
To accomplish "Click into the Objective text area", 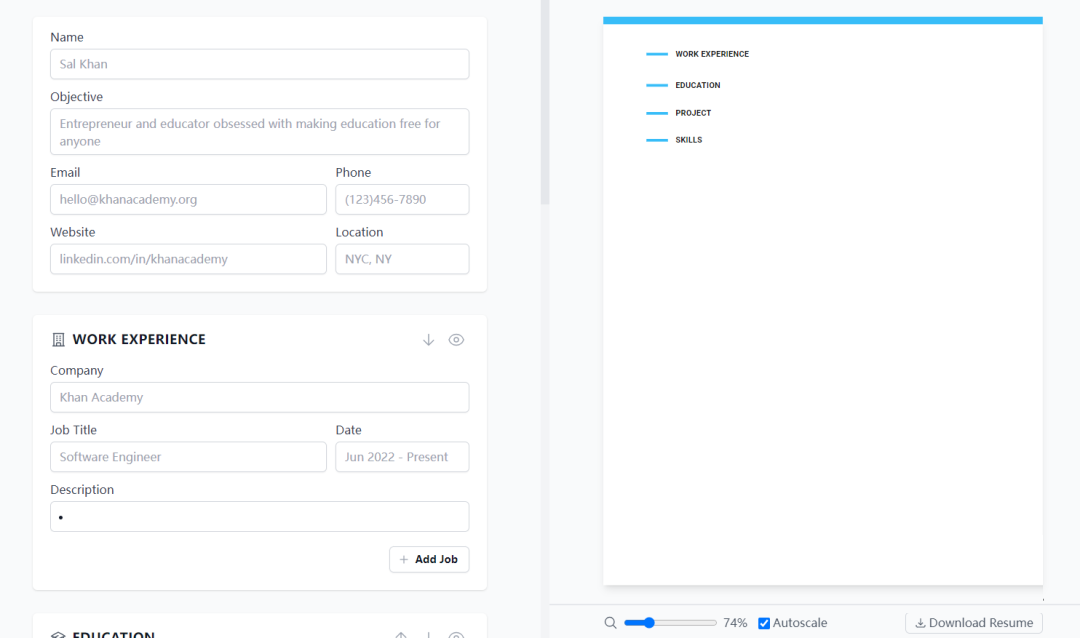I will (259, 132).
